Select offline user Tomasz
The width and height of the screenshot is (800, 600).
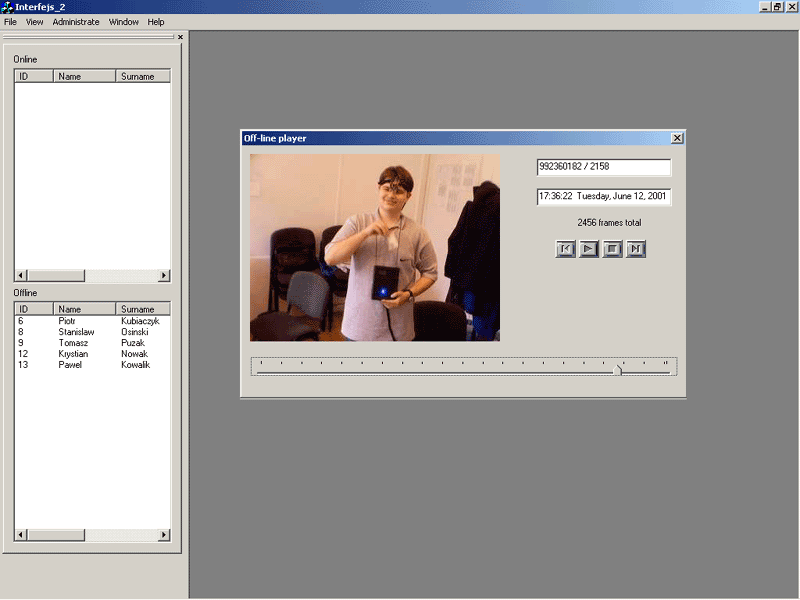73,343
